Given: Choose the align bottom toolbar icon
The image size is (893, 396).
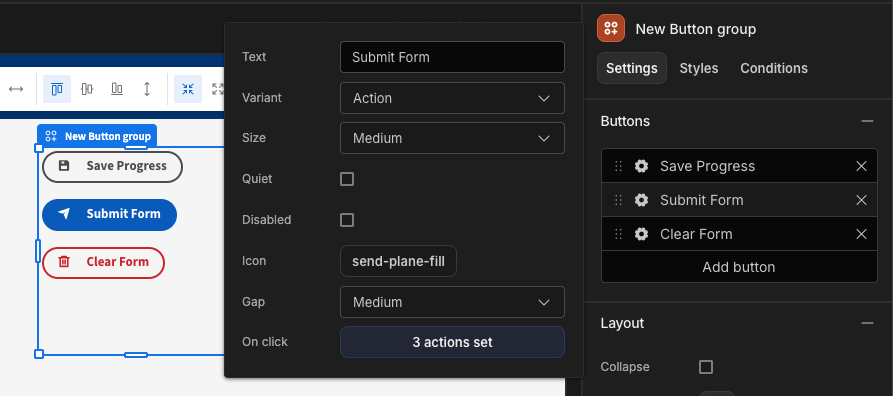Looking at the screenshot, I should click(117, 89).
